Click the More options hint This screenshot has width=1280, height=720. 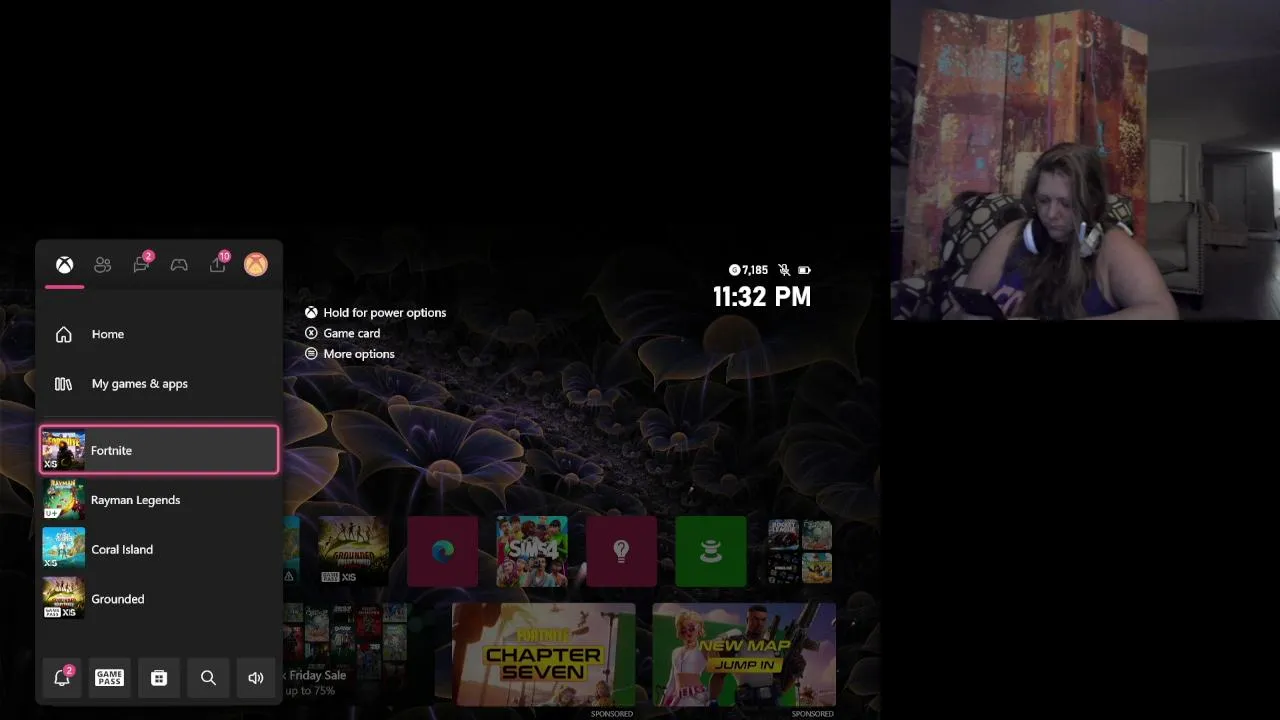tap(349, 354)
